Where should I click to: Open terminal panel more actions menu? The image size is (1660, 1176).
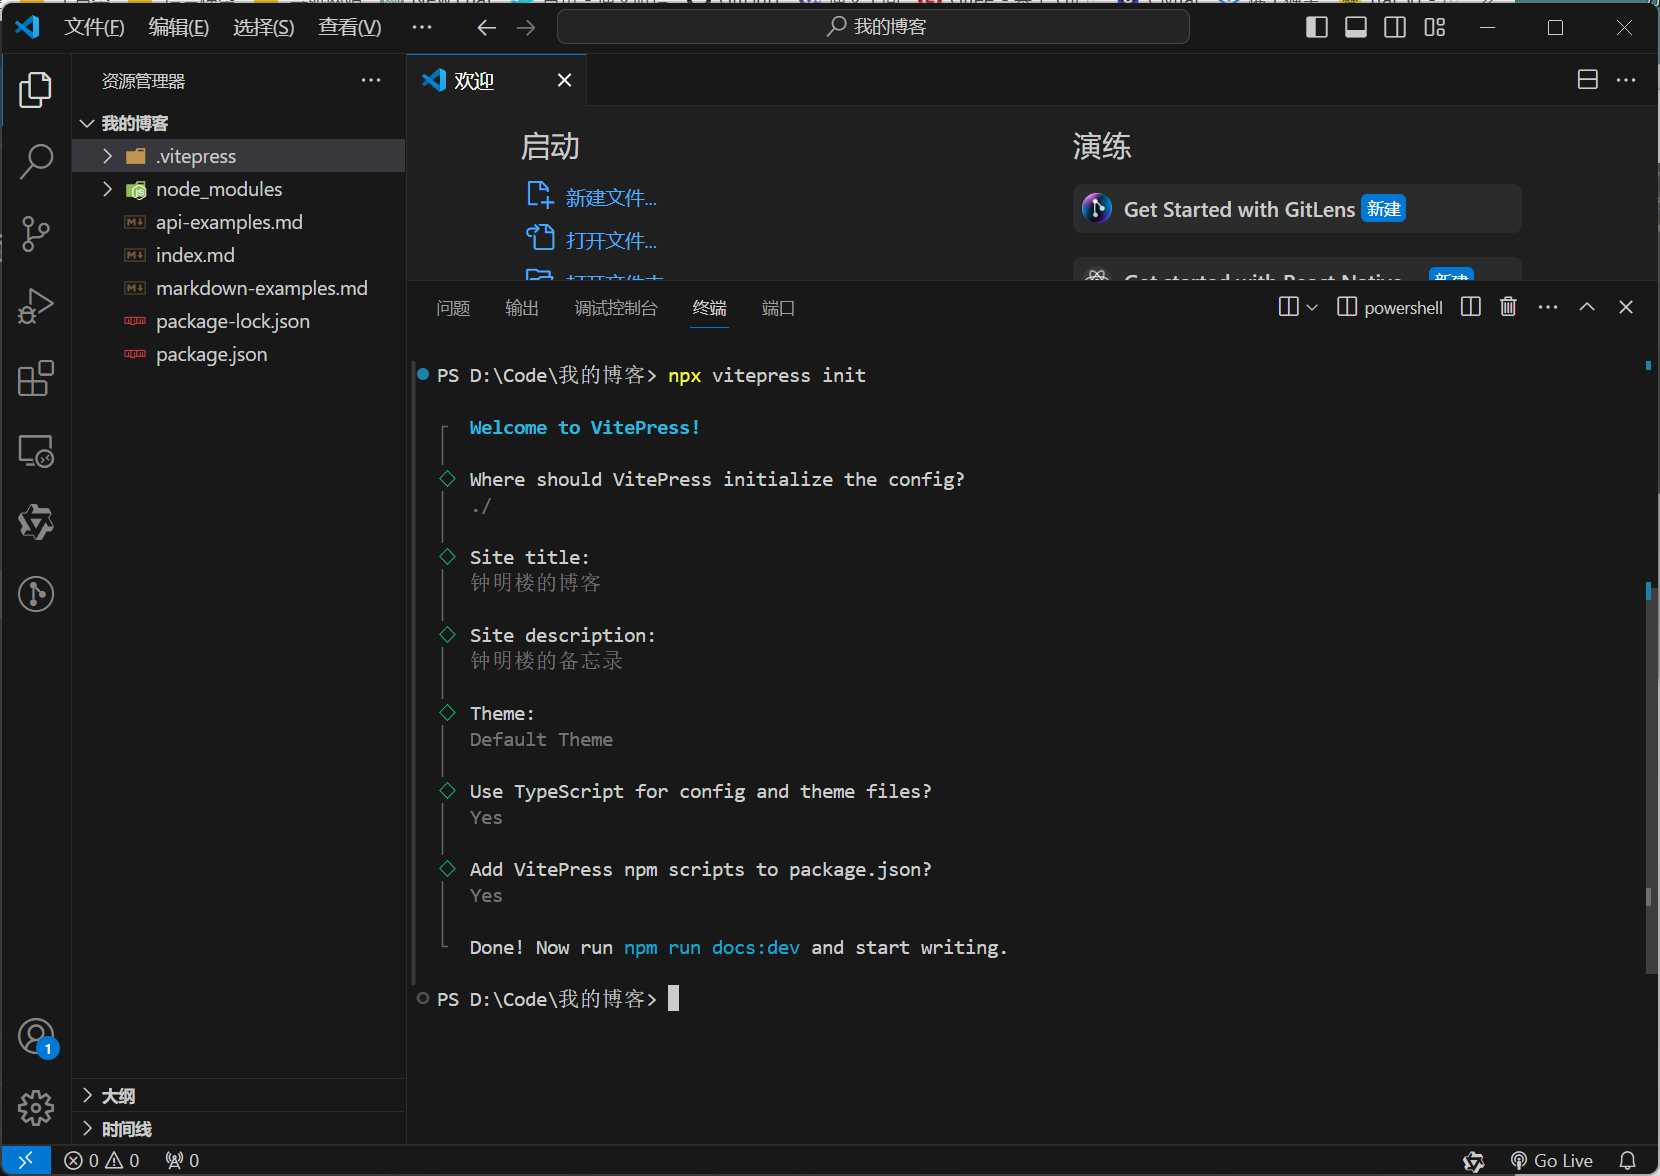[x=1548, y=307]
